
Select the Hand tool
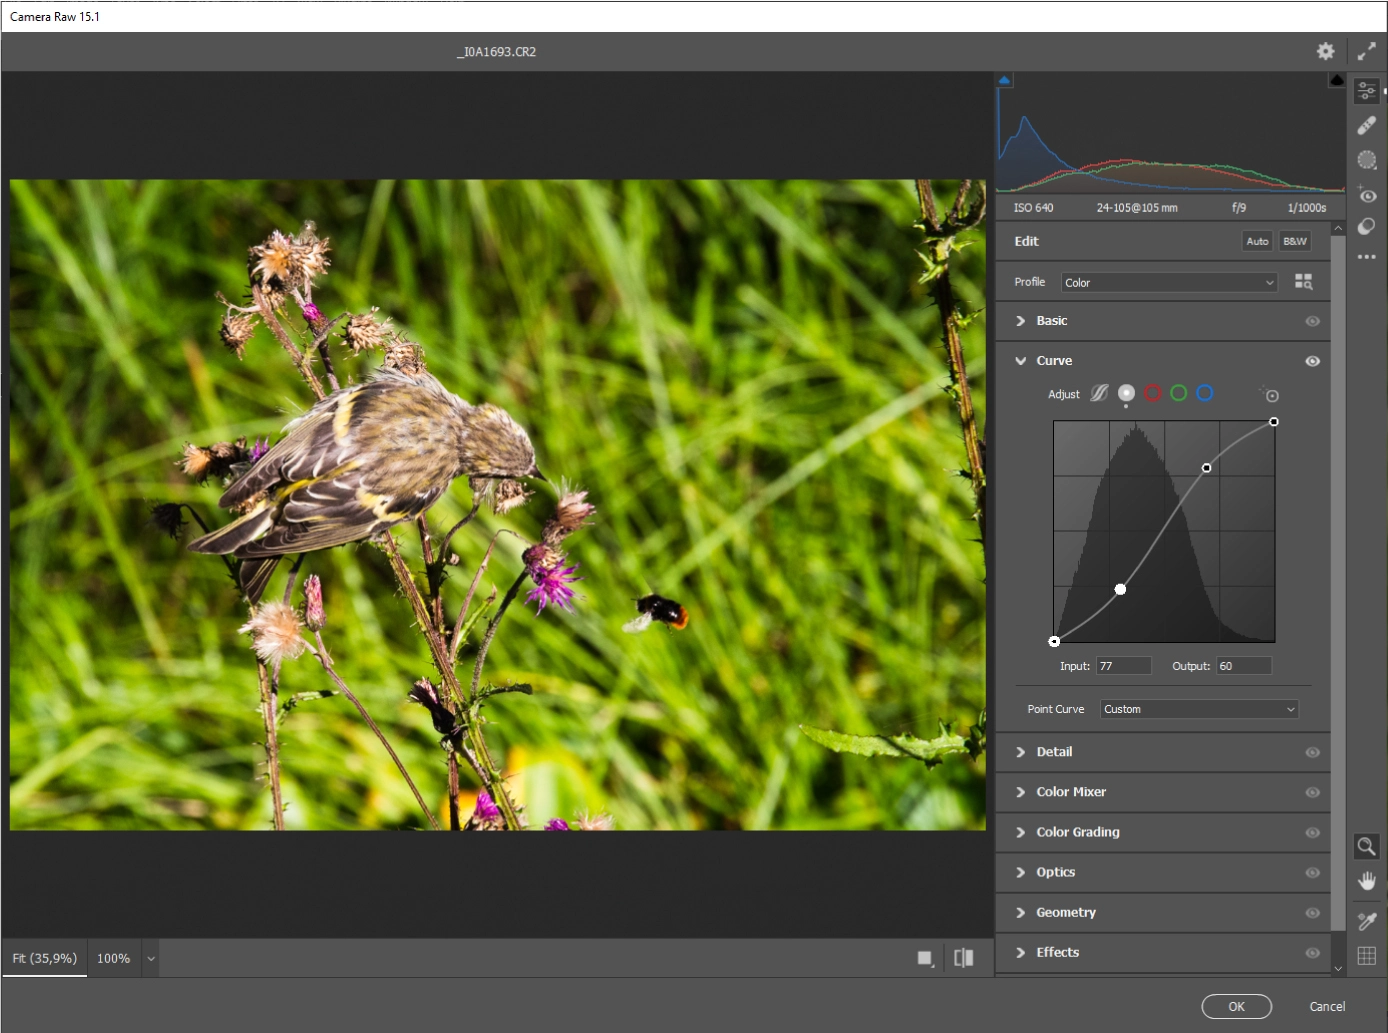tap(1366, 881)
